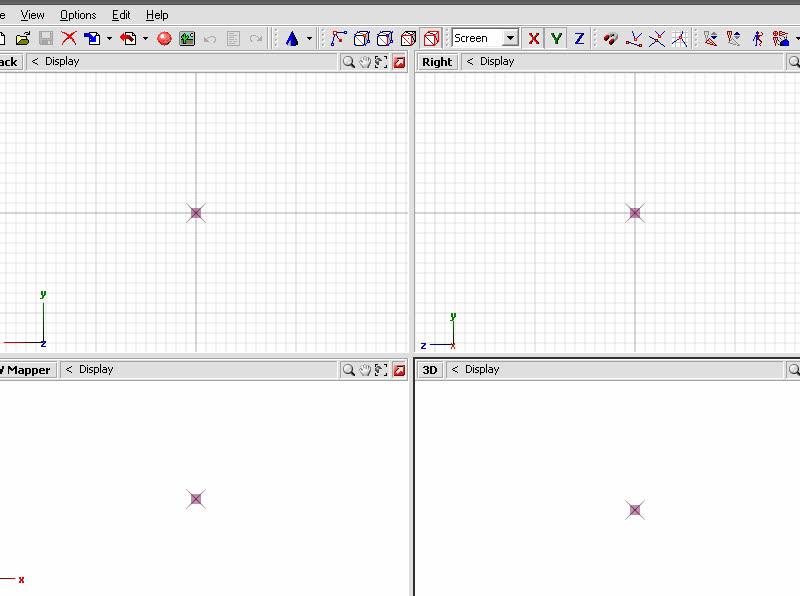Open the View menu
Screen dimensions: 800x596
pyautogui.click(x=32, y=15)
